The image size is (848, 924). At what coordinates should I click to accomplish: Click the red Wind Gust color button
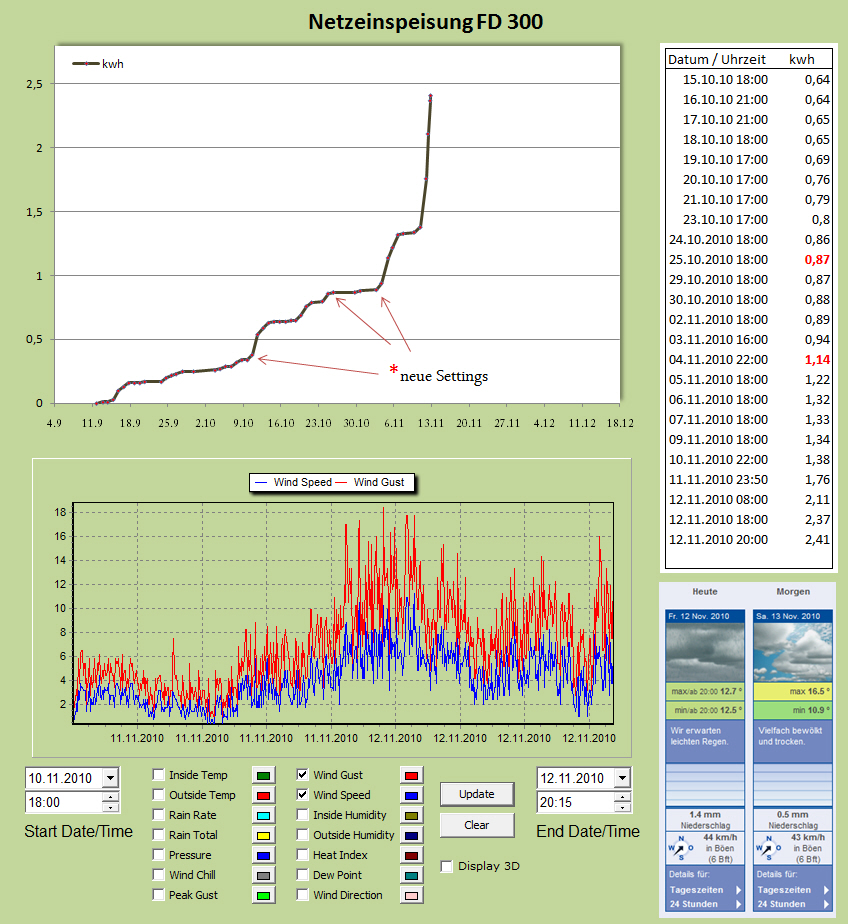click(411, 775)
